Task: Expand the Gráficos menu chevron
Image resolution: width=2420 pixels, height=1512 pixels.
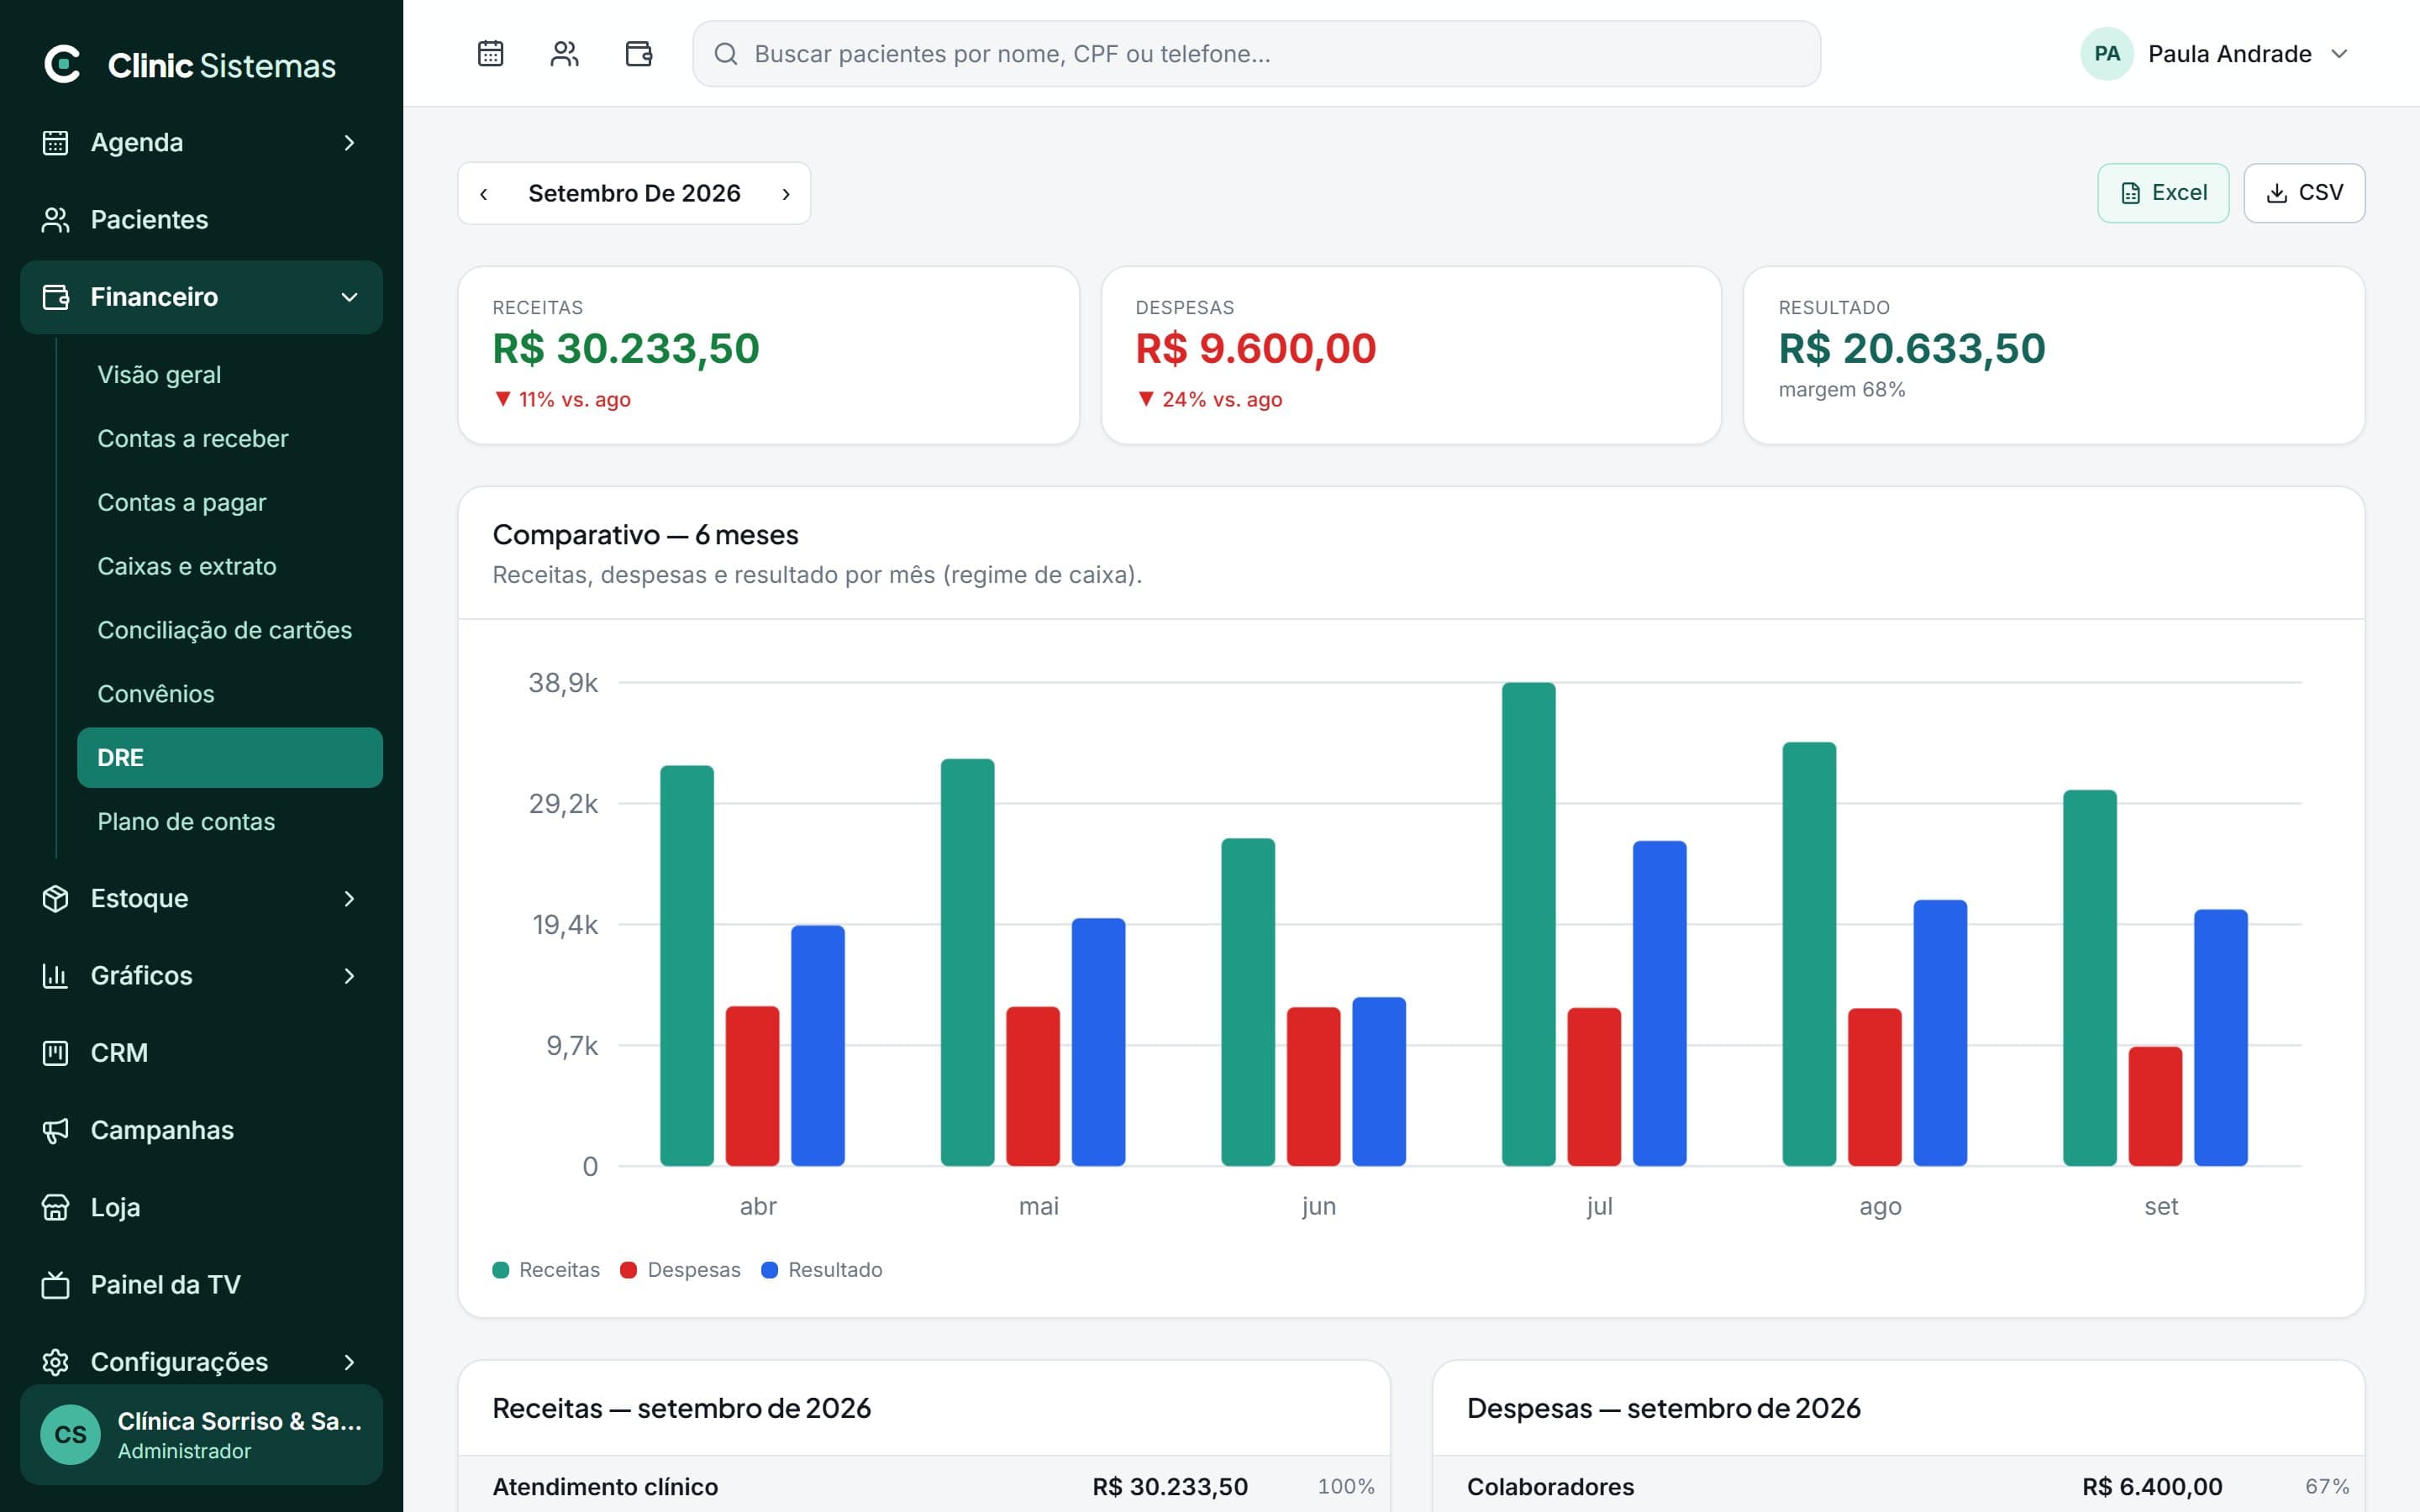Action: 349,975
